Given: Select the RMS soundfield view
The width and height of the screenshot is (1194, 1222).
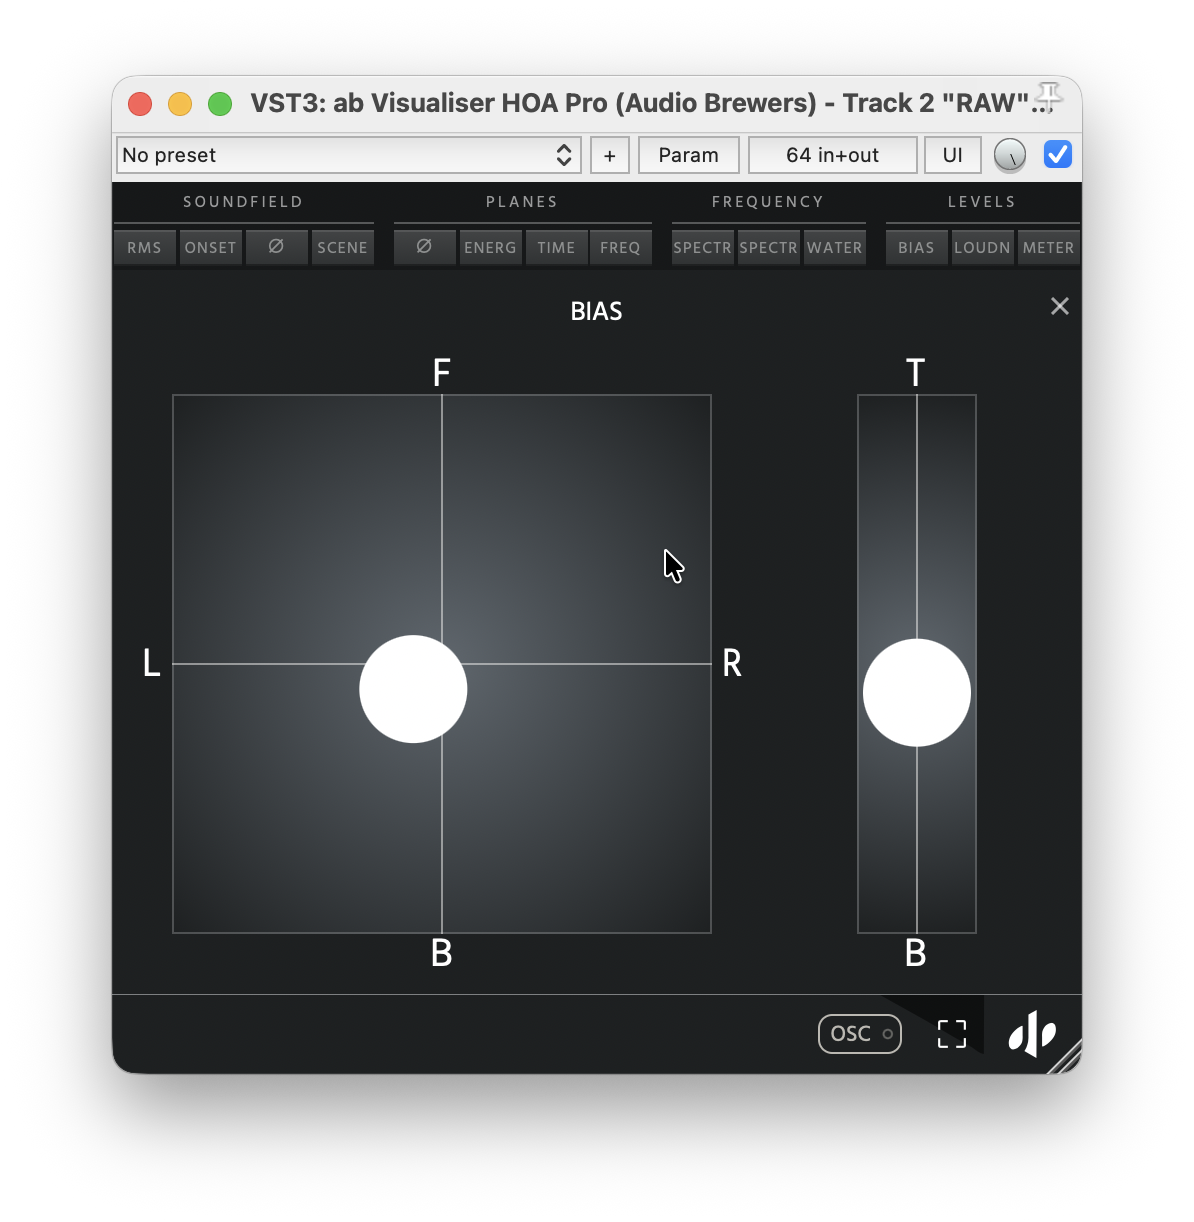Looking at the screenshot, I should click(x=145, y=247).
